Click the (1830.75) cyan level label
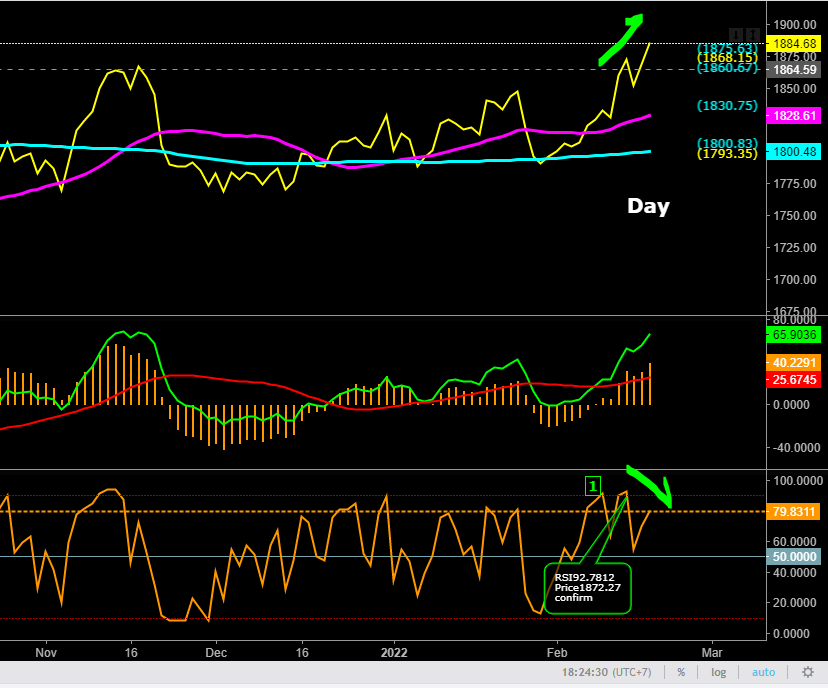This screenshot has width=828, height=688. (727, 106)
